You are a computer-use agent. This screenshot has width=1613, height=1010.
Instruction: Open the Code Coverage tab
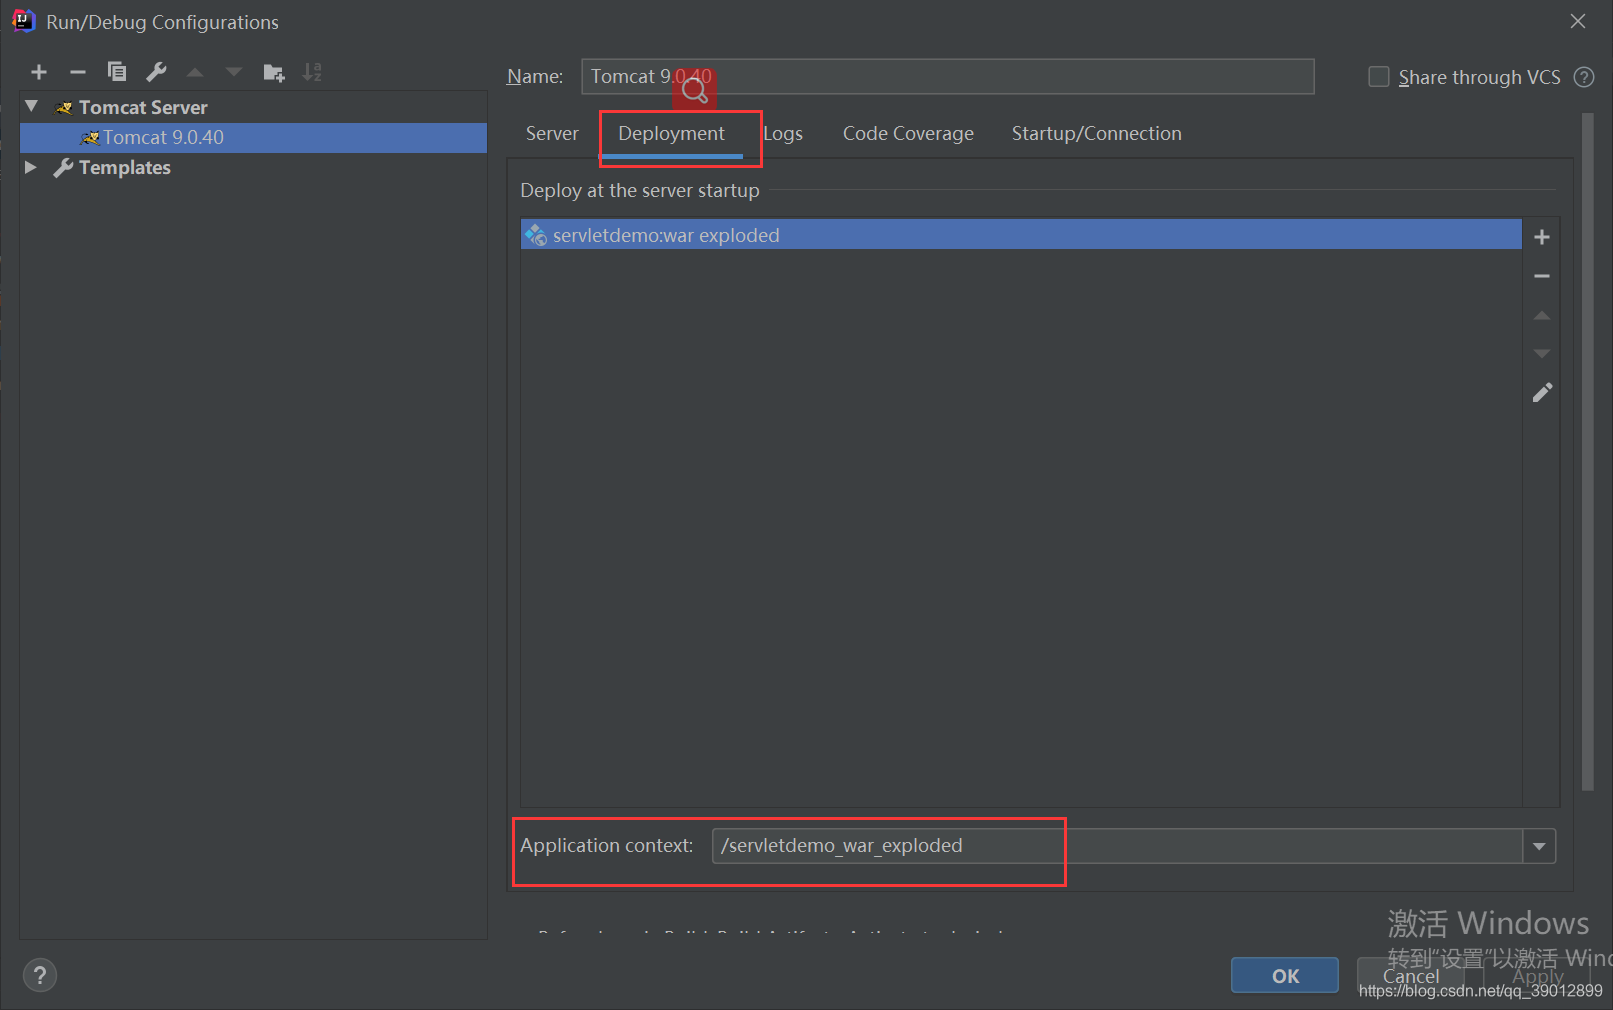pyautogui.click(x=908, y=133)
